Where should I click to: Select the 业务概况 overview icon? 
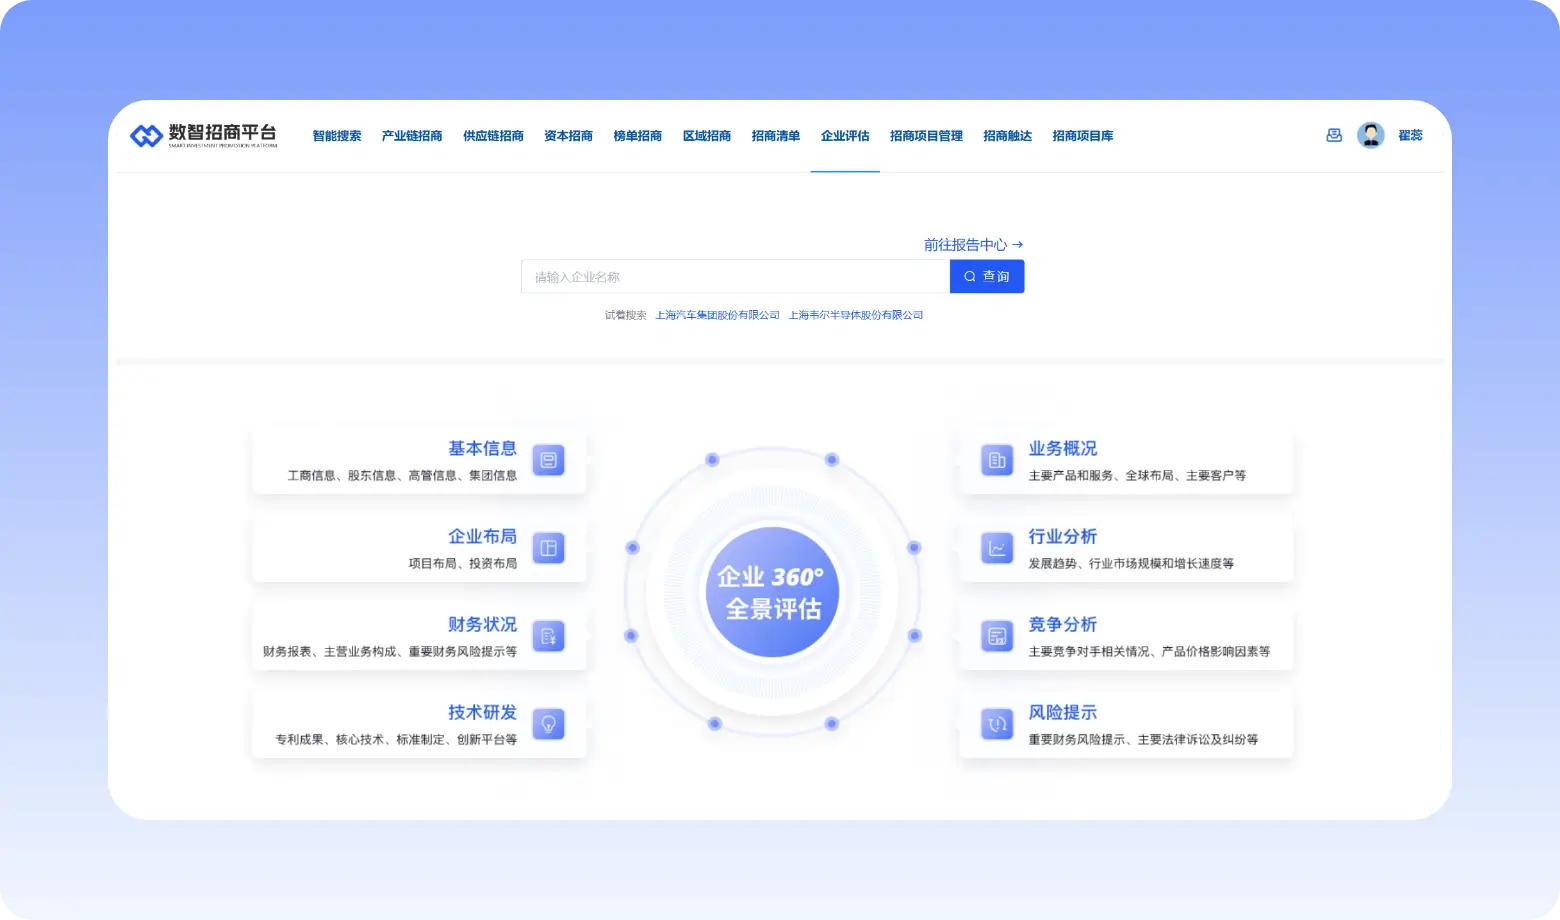pyautogui.click(x=996, y=460)
